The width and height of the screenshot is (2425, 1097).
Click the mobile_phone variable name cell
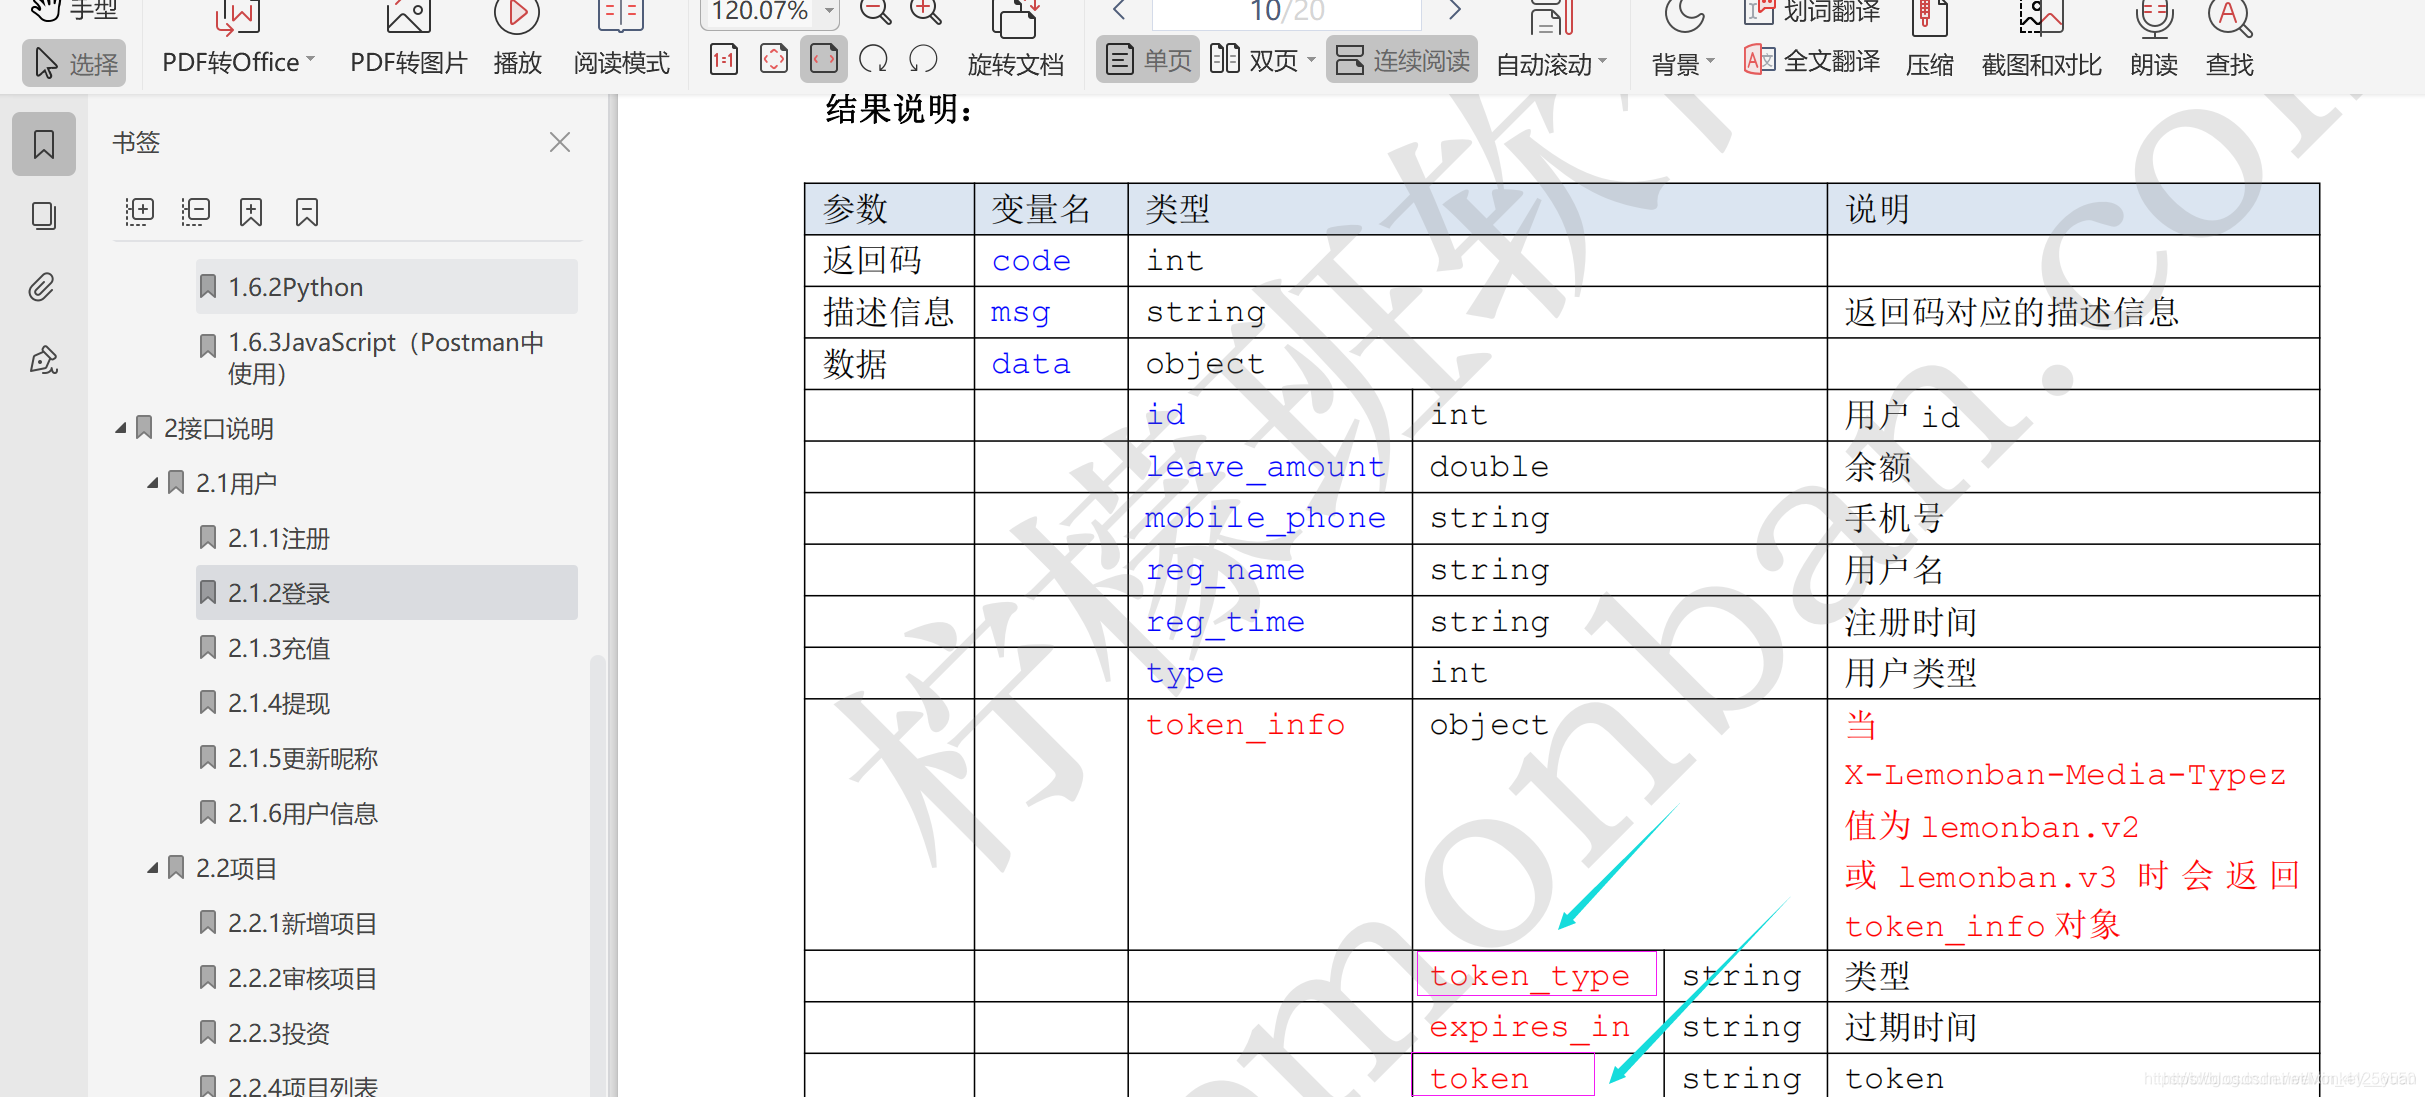click(1270, 518)
